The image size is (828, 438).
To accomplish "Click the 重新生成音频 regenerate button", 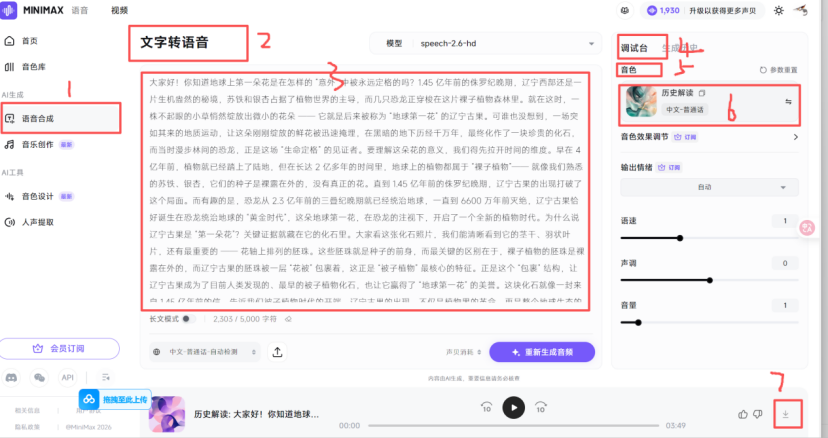I will pos(542,352).
